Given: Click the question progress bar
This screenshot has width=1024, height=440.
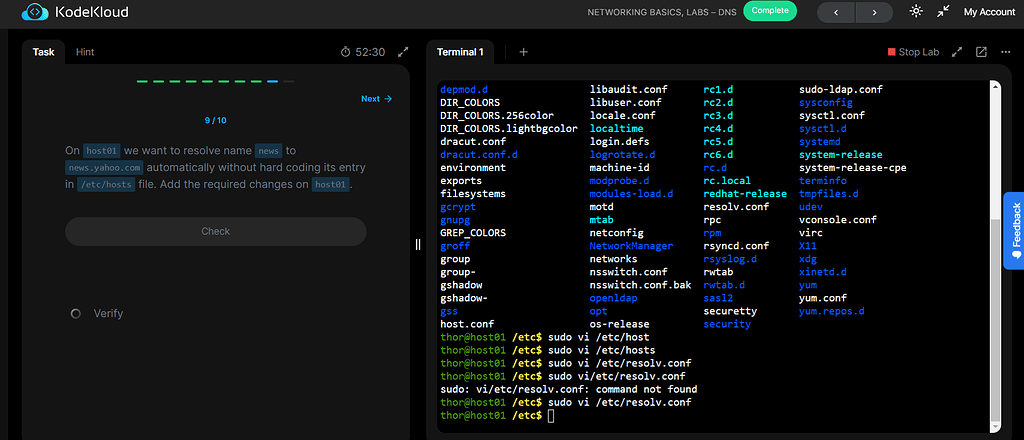Looking at the screenshot, I should (215, 81).
